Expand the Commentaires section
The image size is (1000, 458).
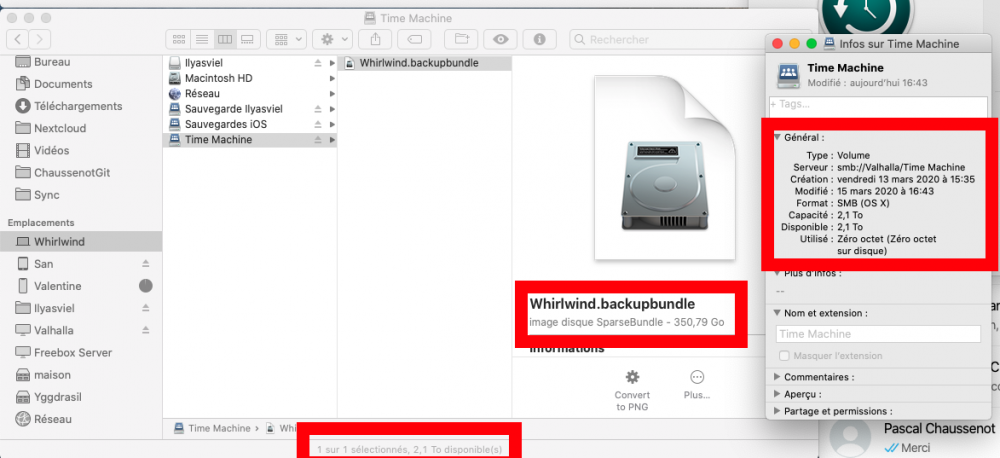click(x=778, y=377)
